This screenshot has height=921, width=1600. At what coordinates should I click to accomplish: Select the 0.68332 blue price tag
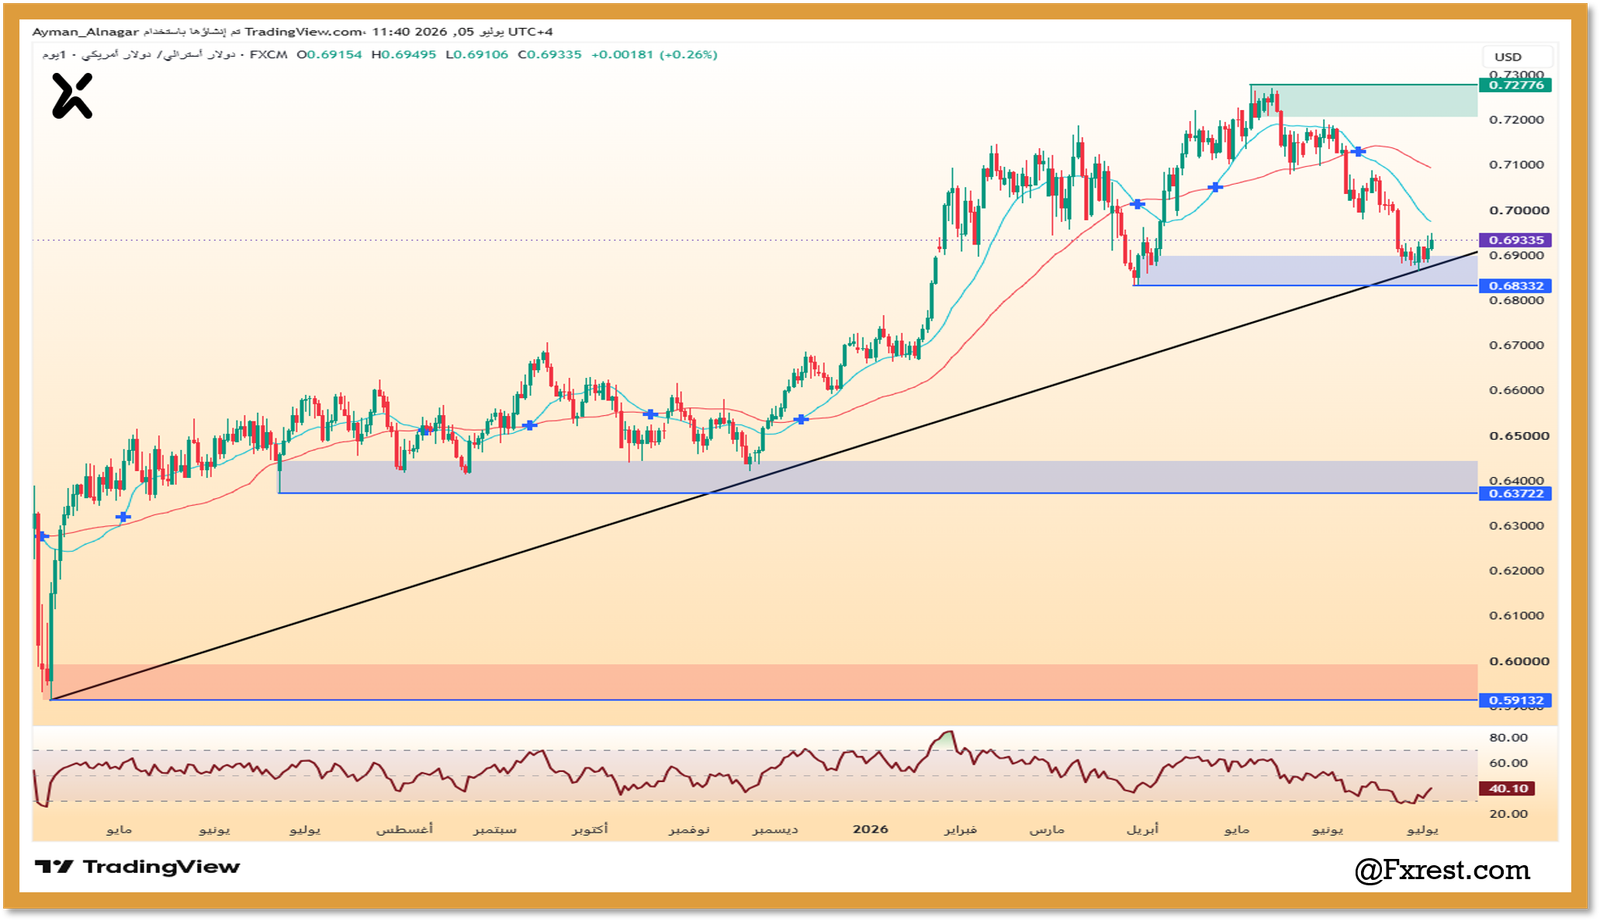[1515, 286]
